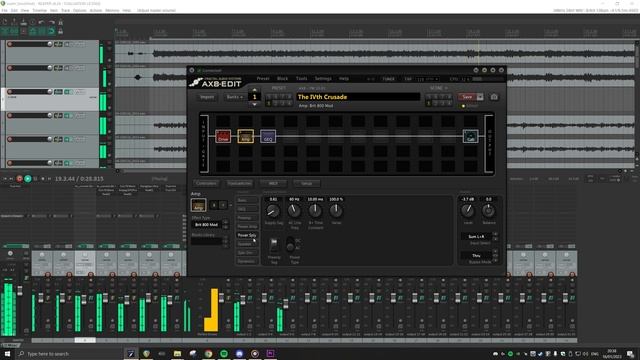Adjust the amp Balance knob

click(489, 211)
